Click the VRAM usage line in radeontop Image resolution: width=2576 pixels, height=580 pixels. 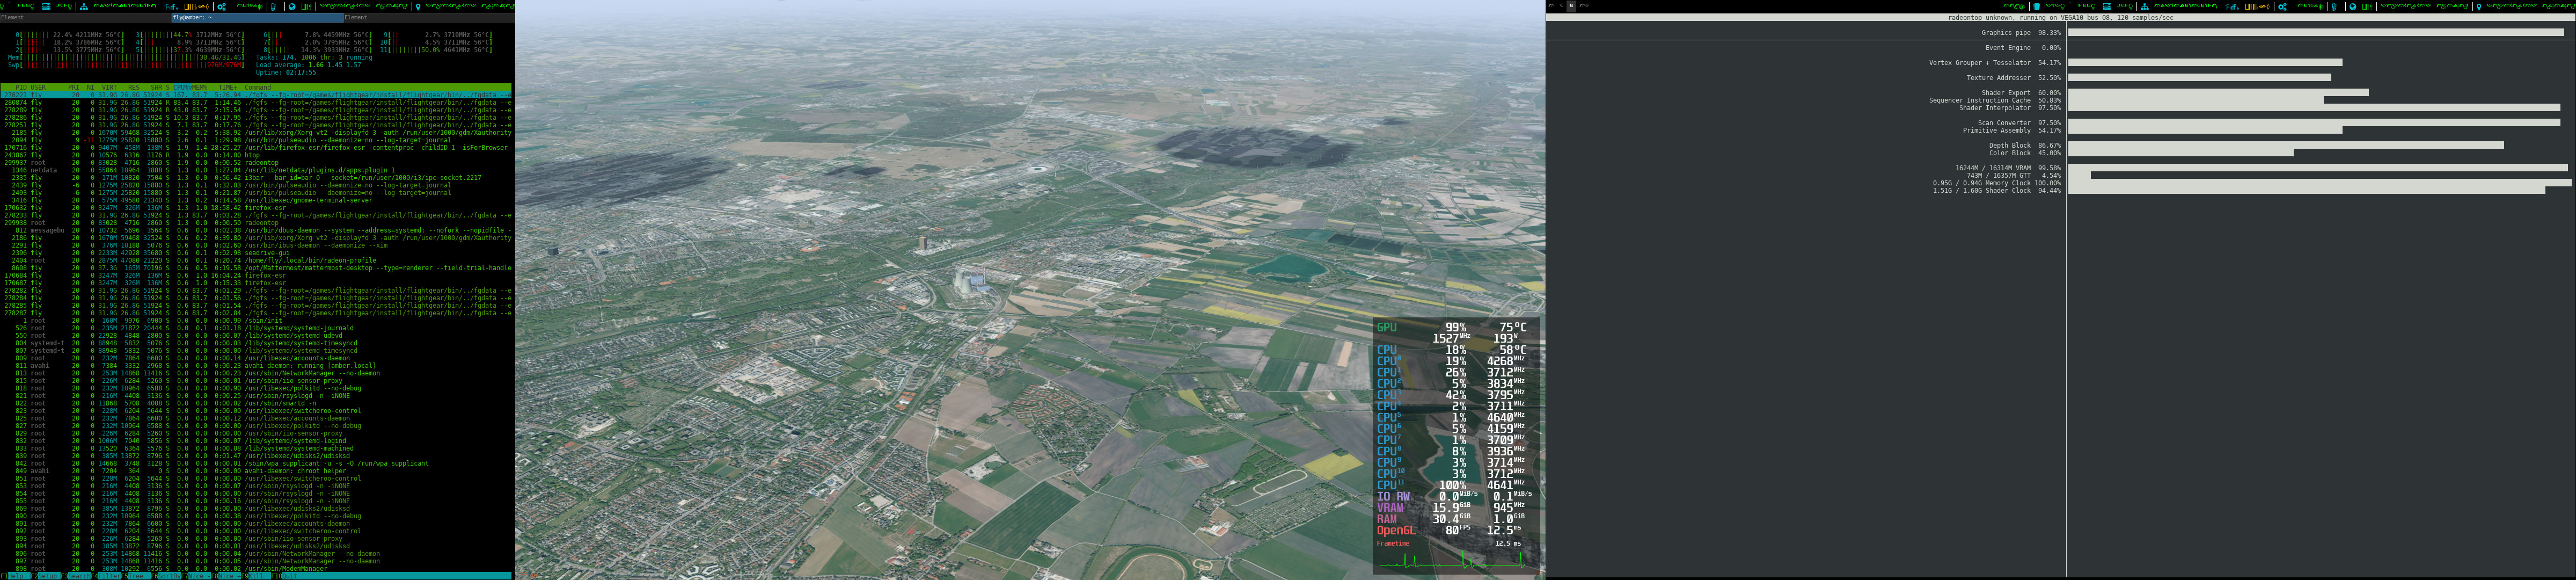coord(2008,168)
